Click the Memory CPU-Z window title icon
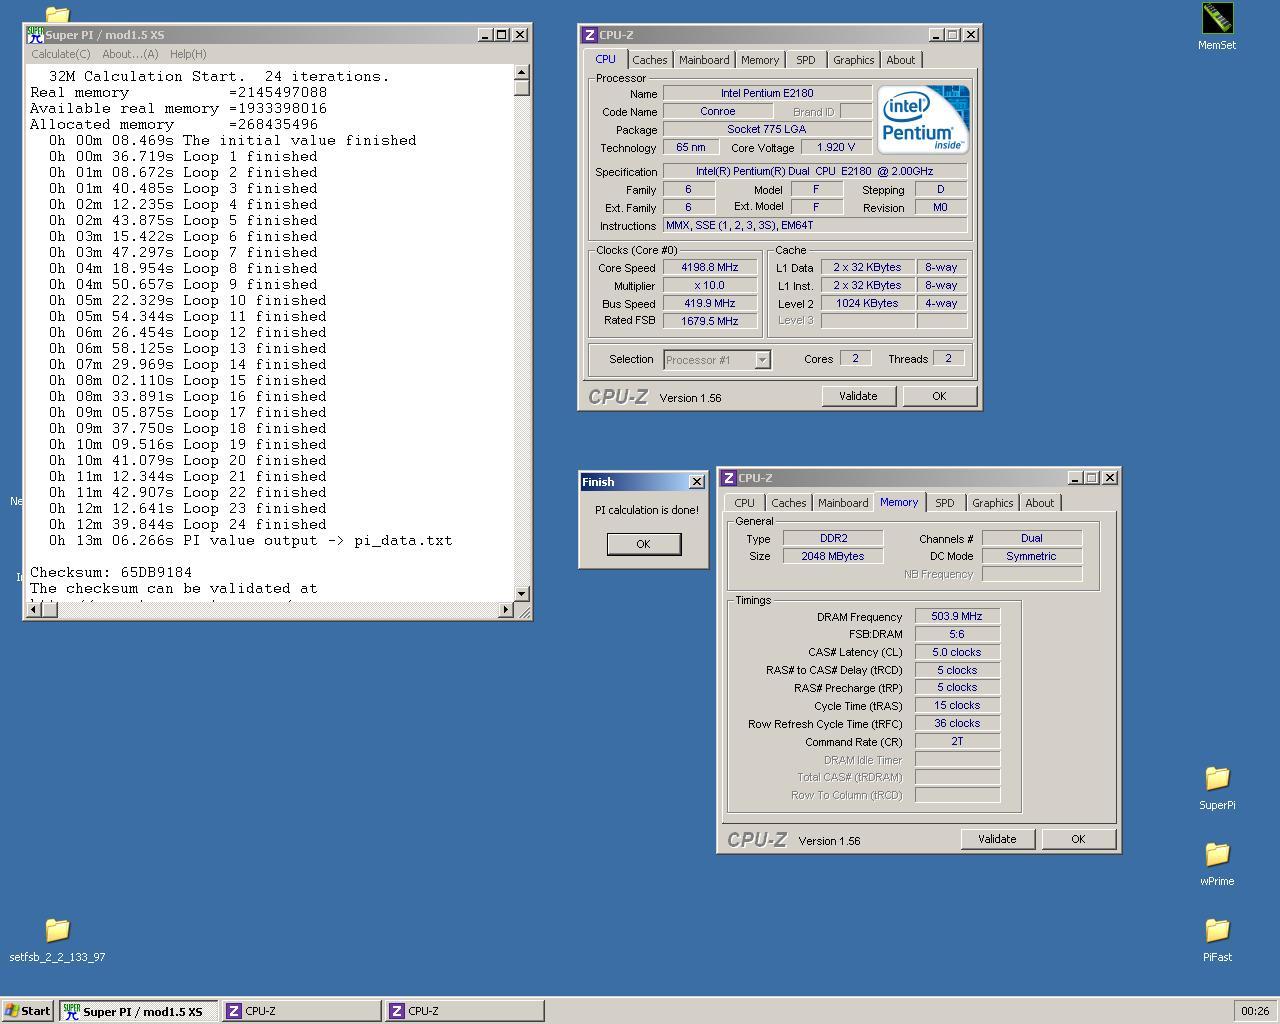1280x1024 pixels. (x=729, y=478)
